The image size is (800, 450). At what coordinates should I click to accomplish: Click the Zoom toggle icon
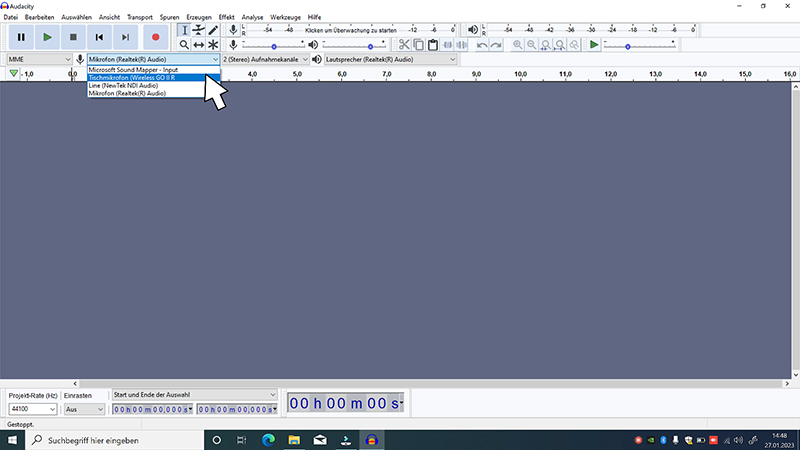pos(574,45)
